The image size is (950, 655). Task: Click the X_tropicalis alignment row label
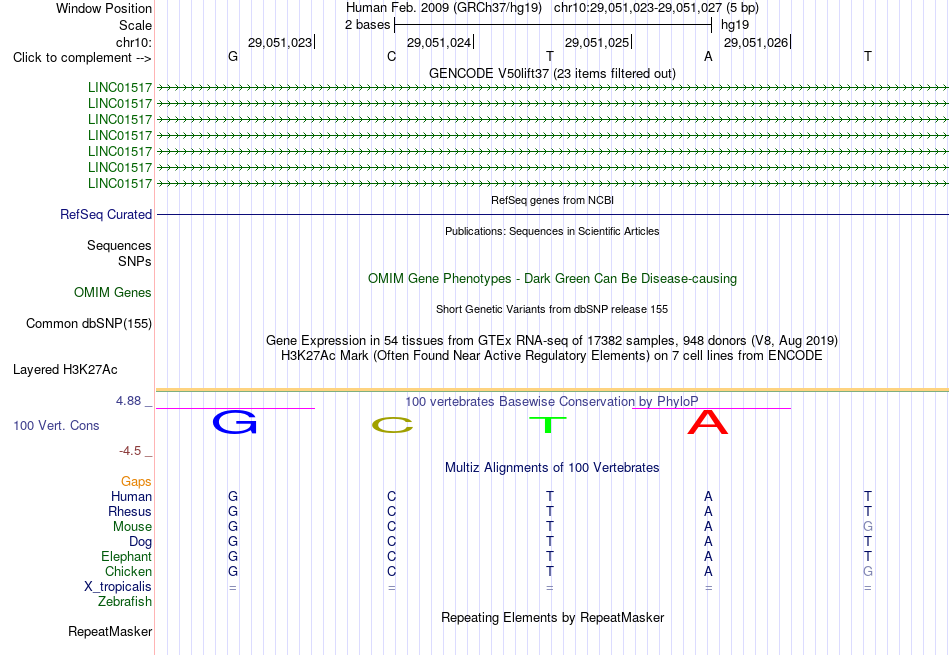(x=118, y=587)
